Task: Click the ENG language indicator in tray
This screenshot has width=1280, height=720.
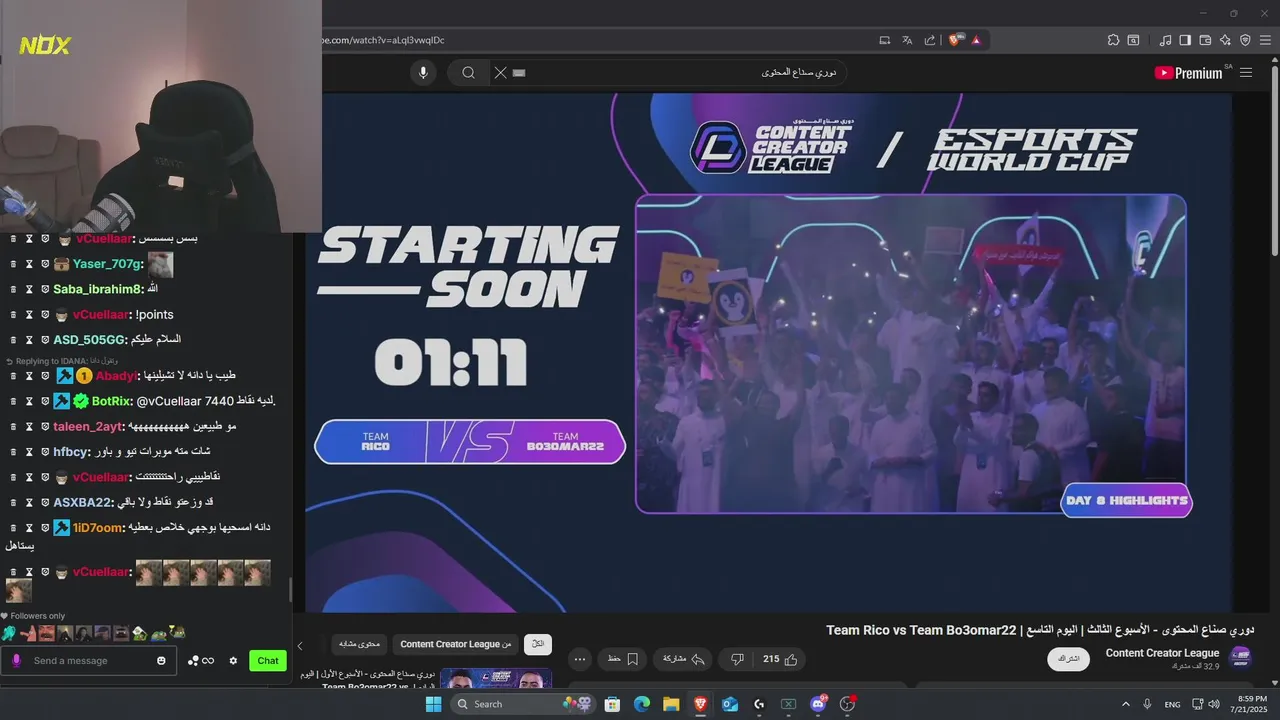Action: [1172, 705]
